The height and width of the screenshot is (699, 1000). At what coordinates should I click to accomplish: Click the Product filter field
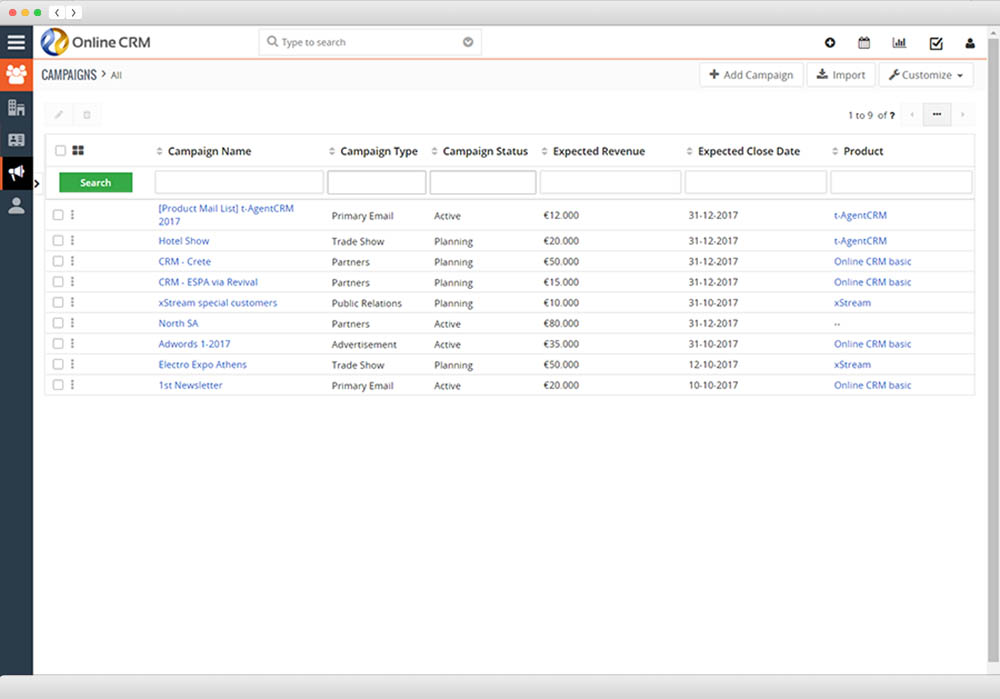click(901, 182)
